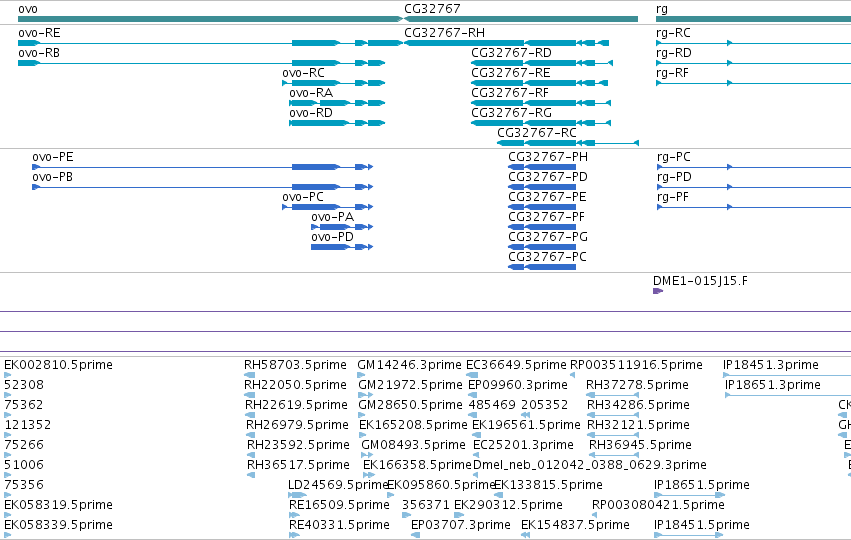Click the IP18651.5prime EST label
Image resolution: width=851 pixels, height=540 pixels.
click(x=702, y=485)
